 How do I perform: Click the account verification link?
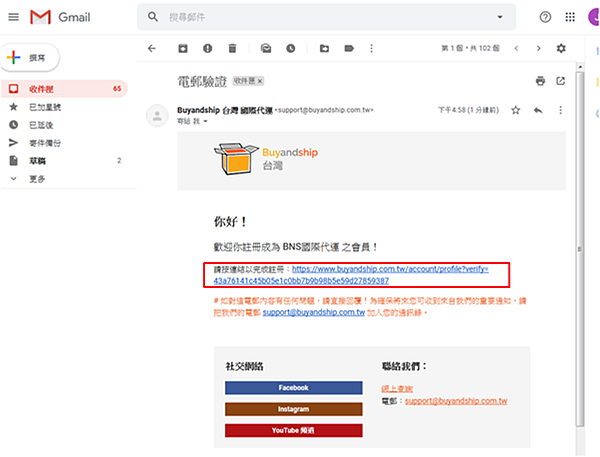click(351, 275)
